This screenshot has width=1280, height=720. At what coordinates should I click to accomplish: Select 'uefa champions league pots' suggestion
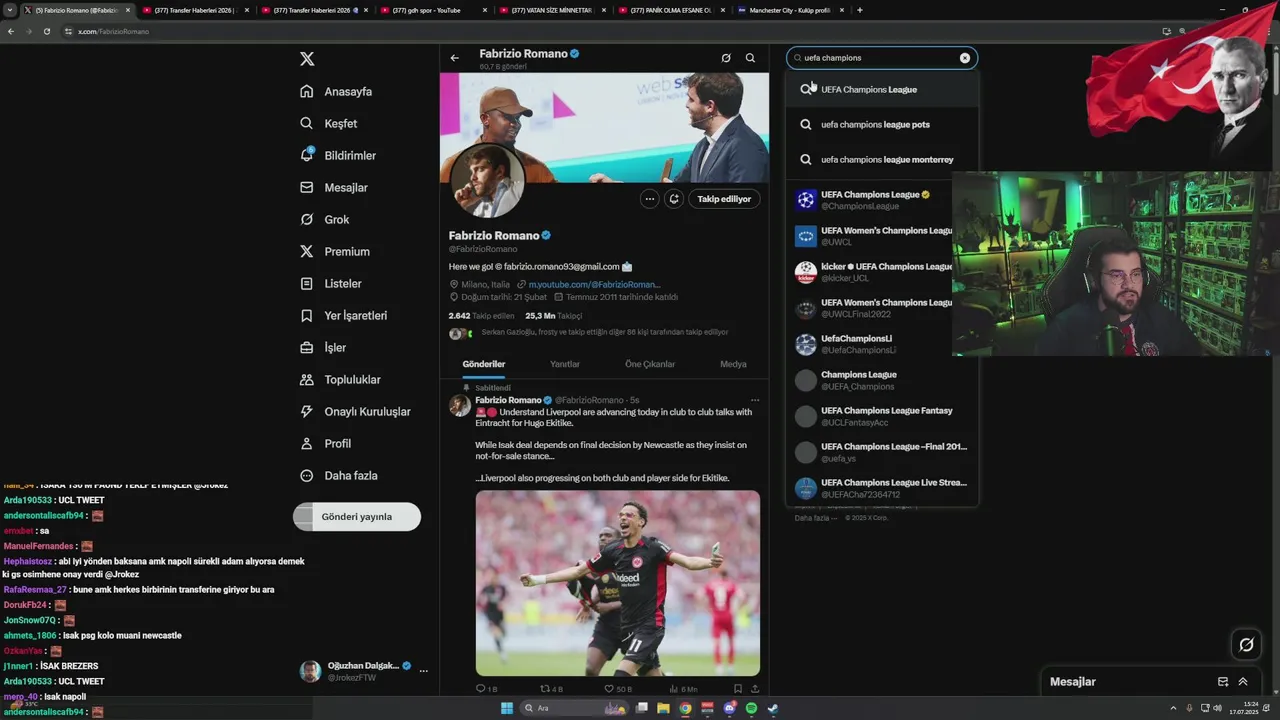881,124
